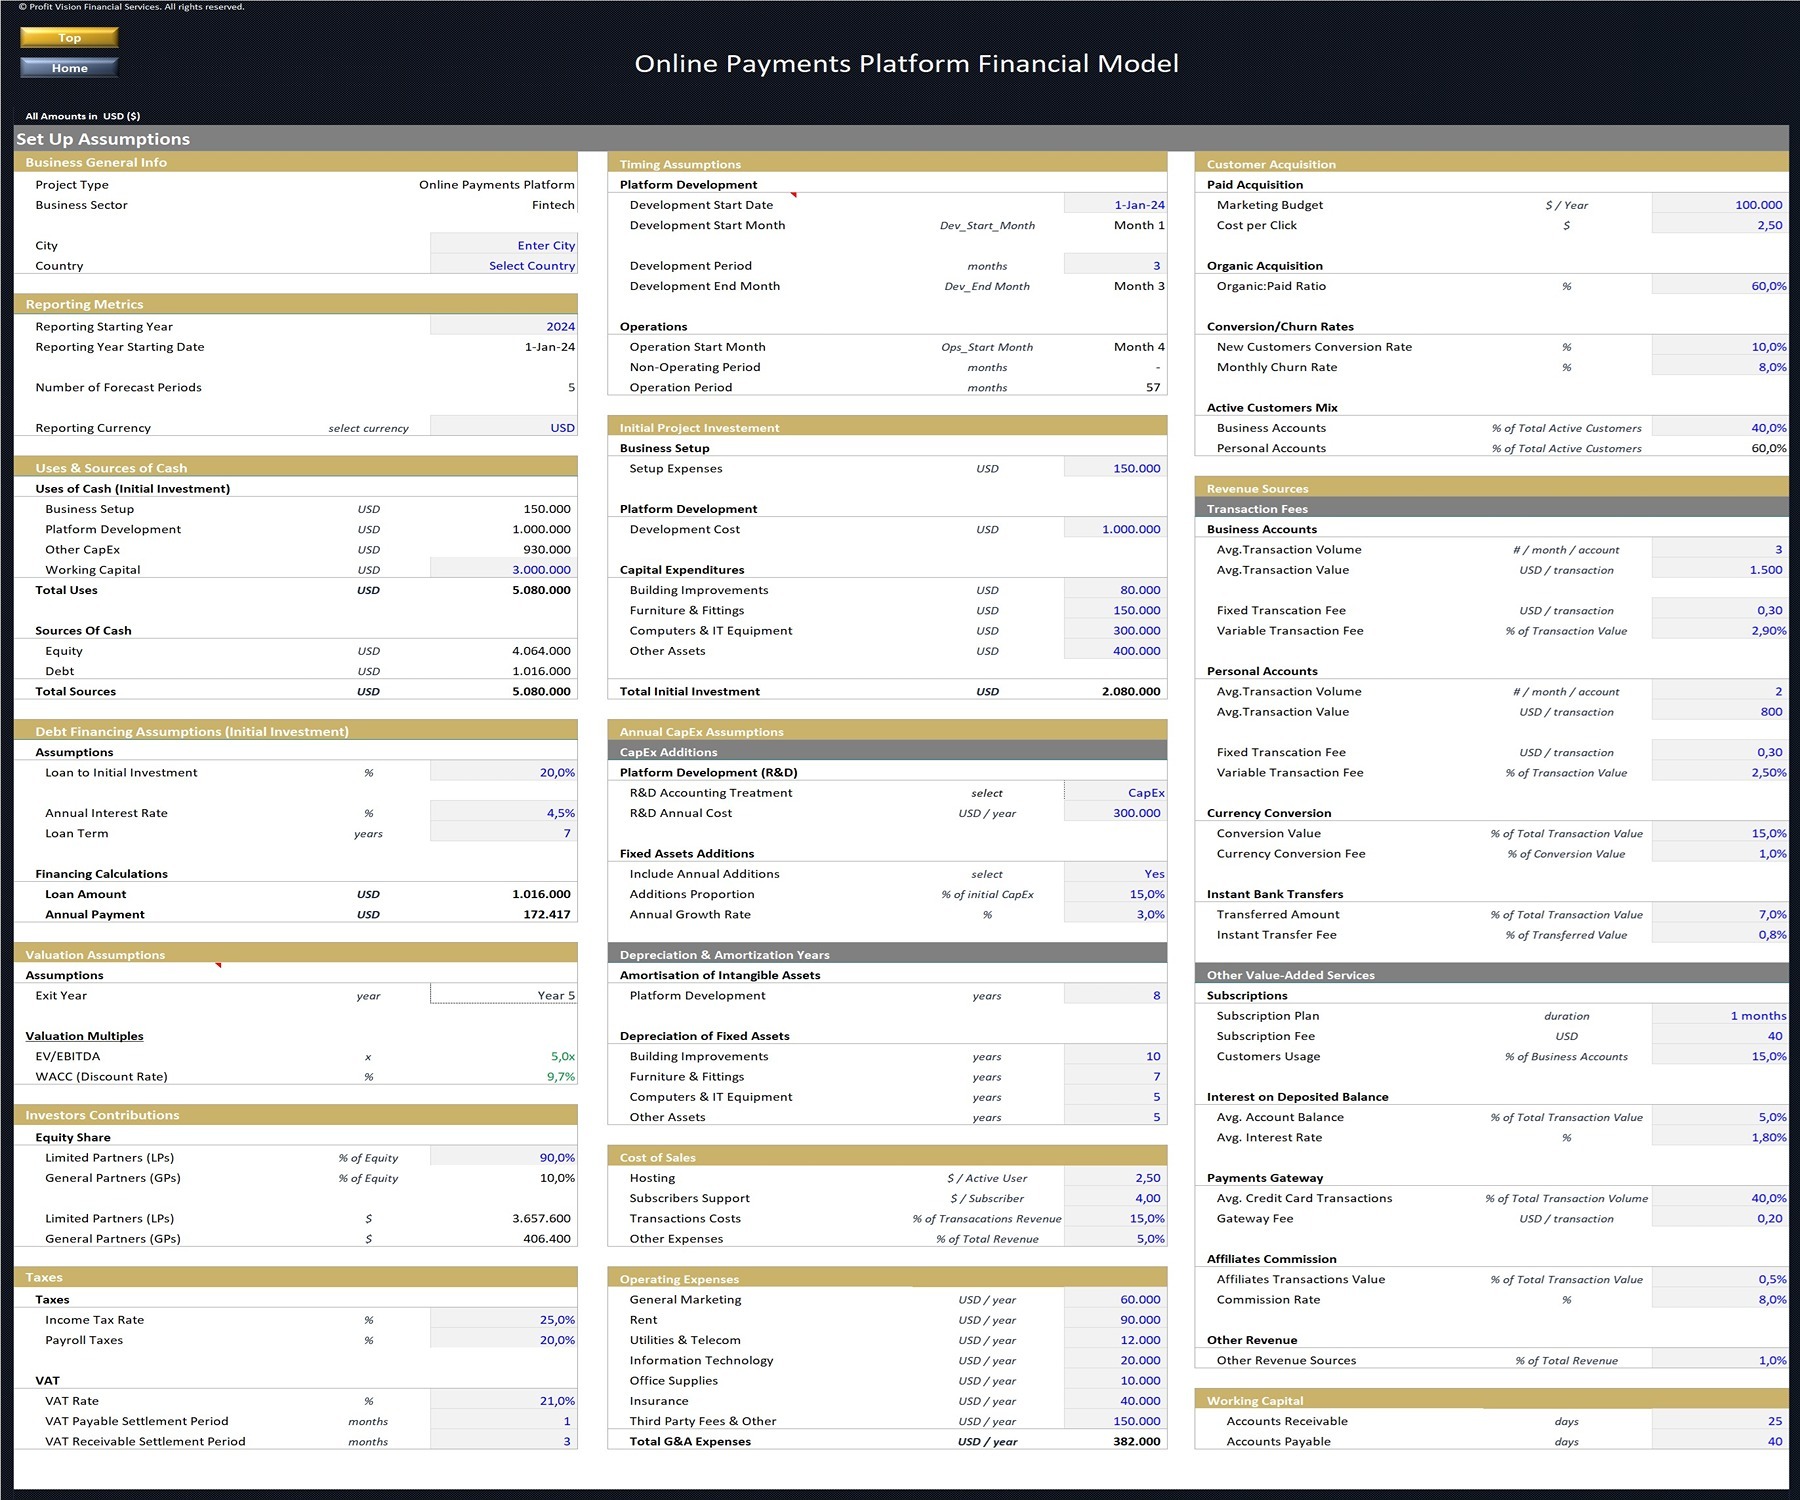The width and height of the screenshot is (1800, 1500).
Task: Select the Transactions Costs 15,0% cell
Action: [1115, 1219]
